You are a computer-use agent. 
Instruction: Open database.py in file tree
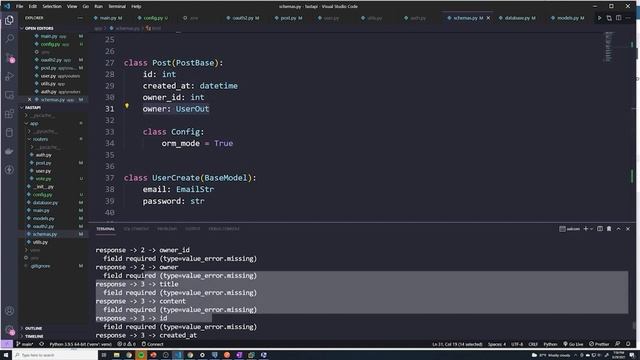(x=45, y=202)
